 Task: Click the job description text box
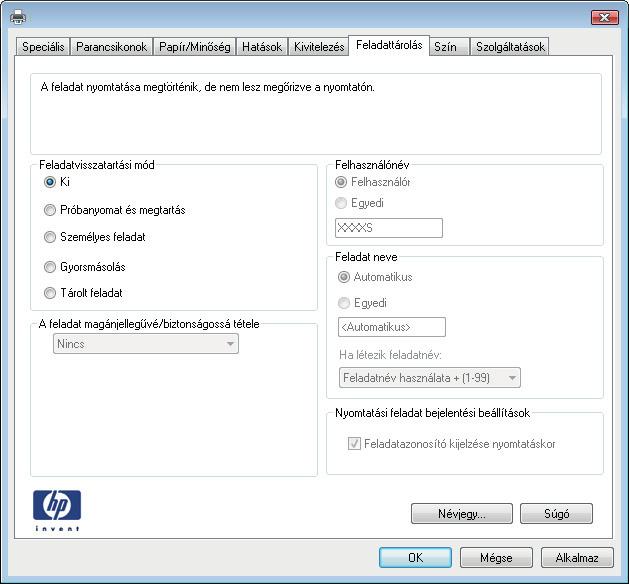coord(316,114)
